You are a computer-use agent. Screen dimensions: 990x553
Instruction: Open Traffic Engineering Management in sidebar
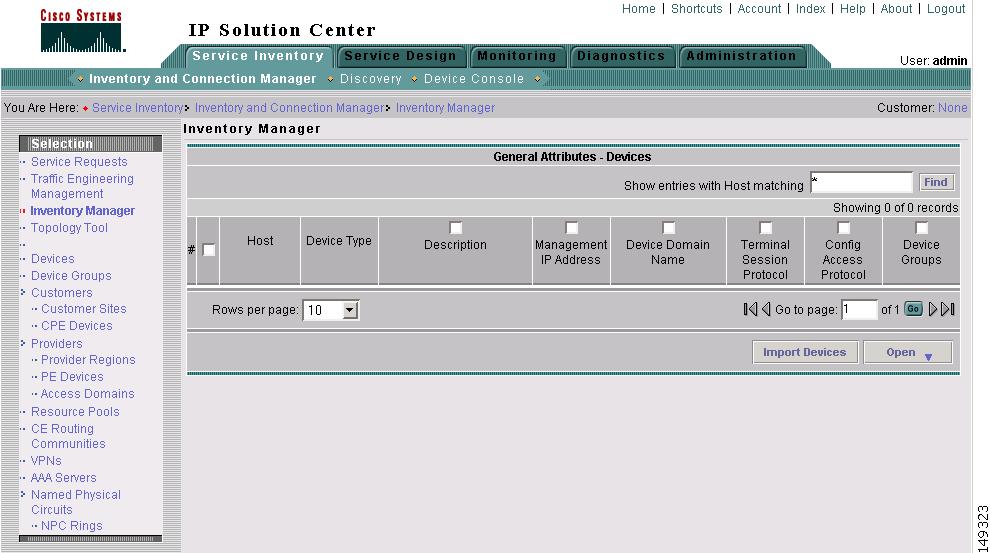coord(82,186)
